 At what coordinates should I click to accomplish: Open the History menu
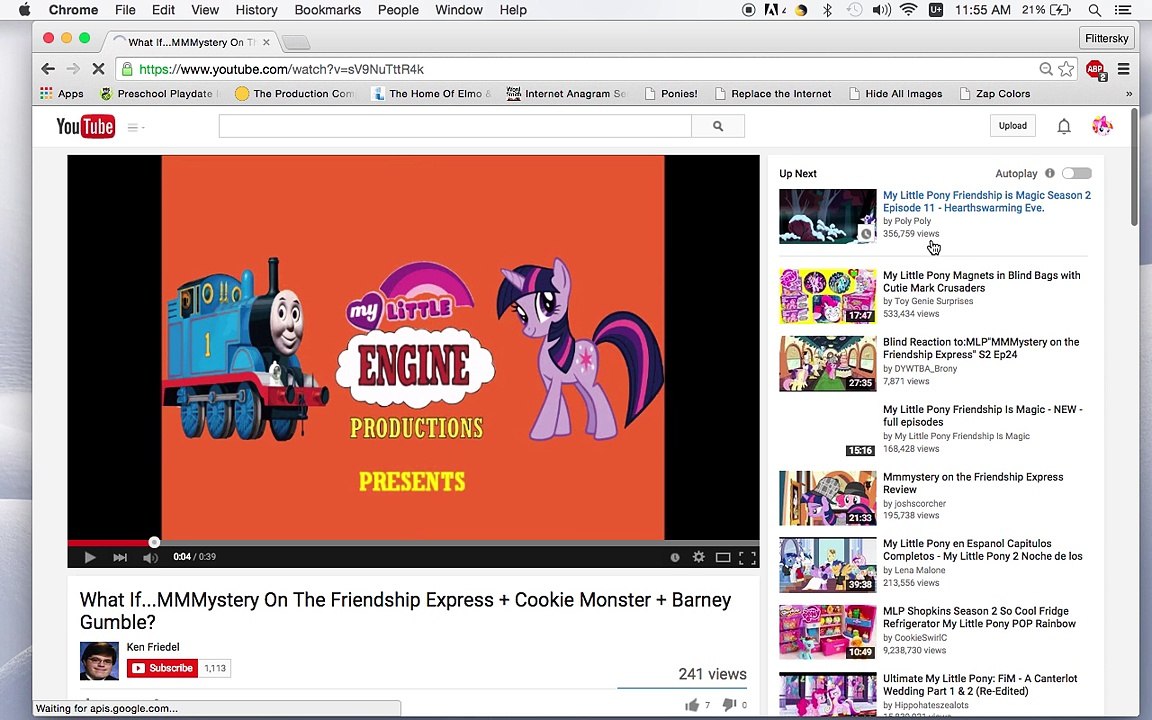coord(256,10)
